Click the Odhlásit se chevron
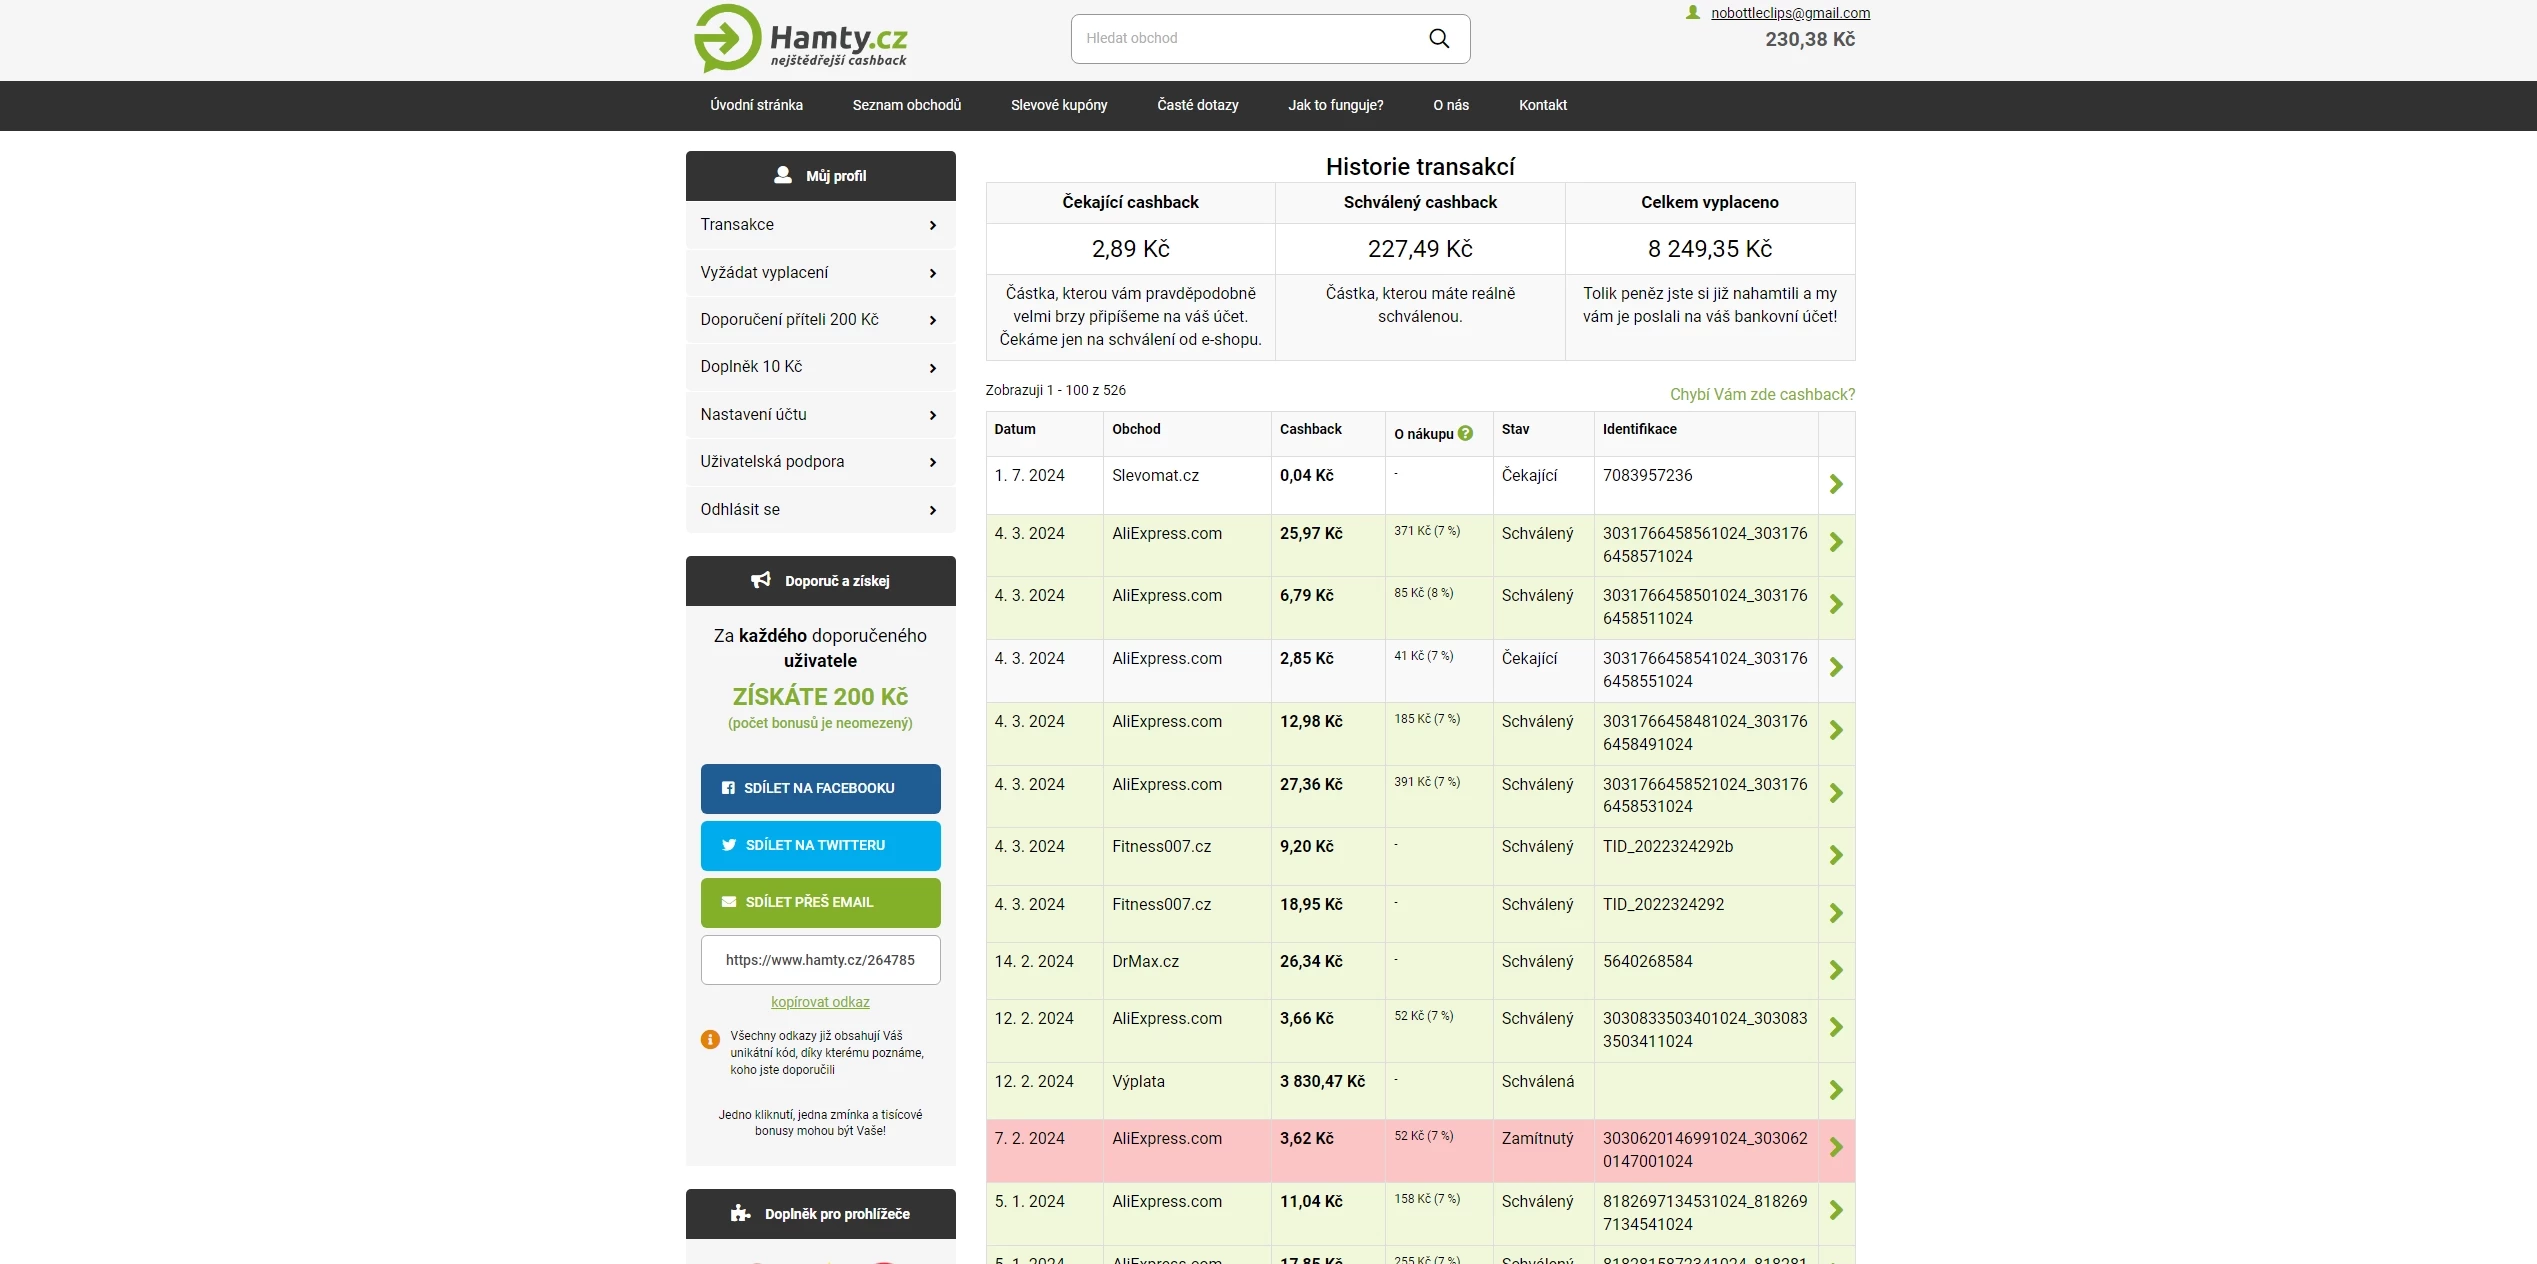The height and width of the screenshot is (1264, 2537). [932, 511]
